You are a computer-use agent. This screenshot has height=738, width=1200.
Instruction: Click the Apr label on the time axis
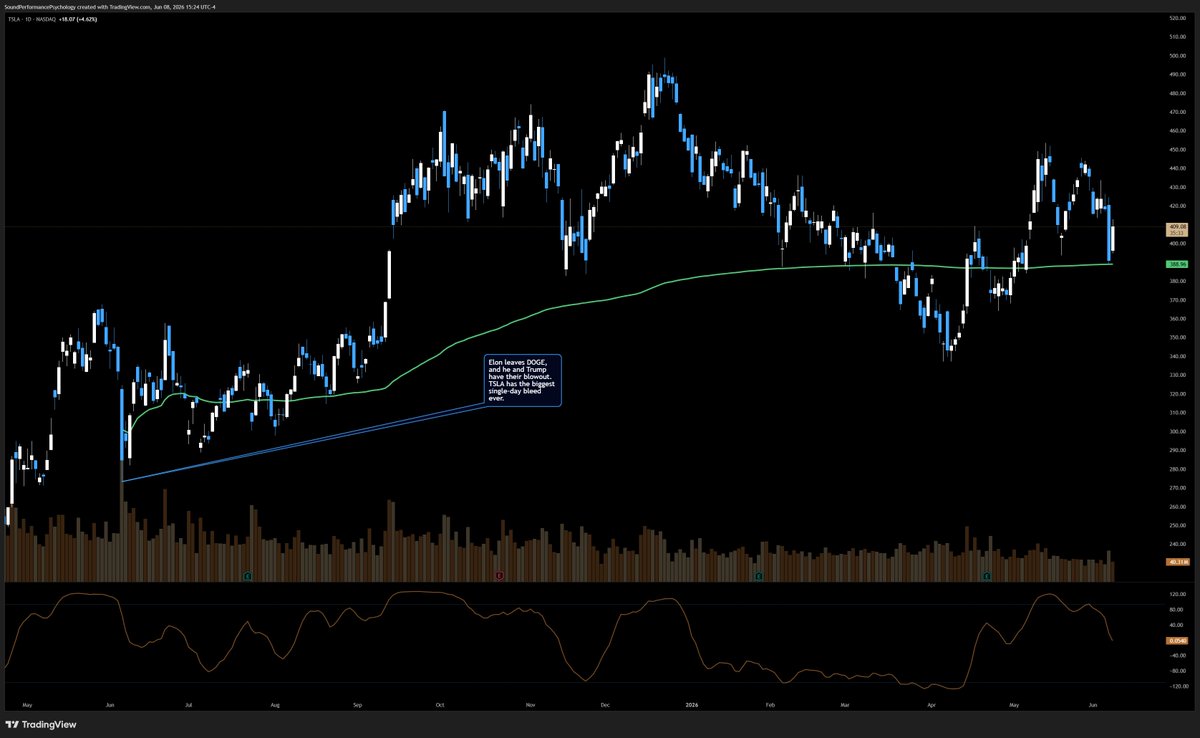point(932,704)
